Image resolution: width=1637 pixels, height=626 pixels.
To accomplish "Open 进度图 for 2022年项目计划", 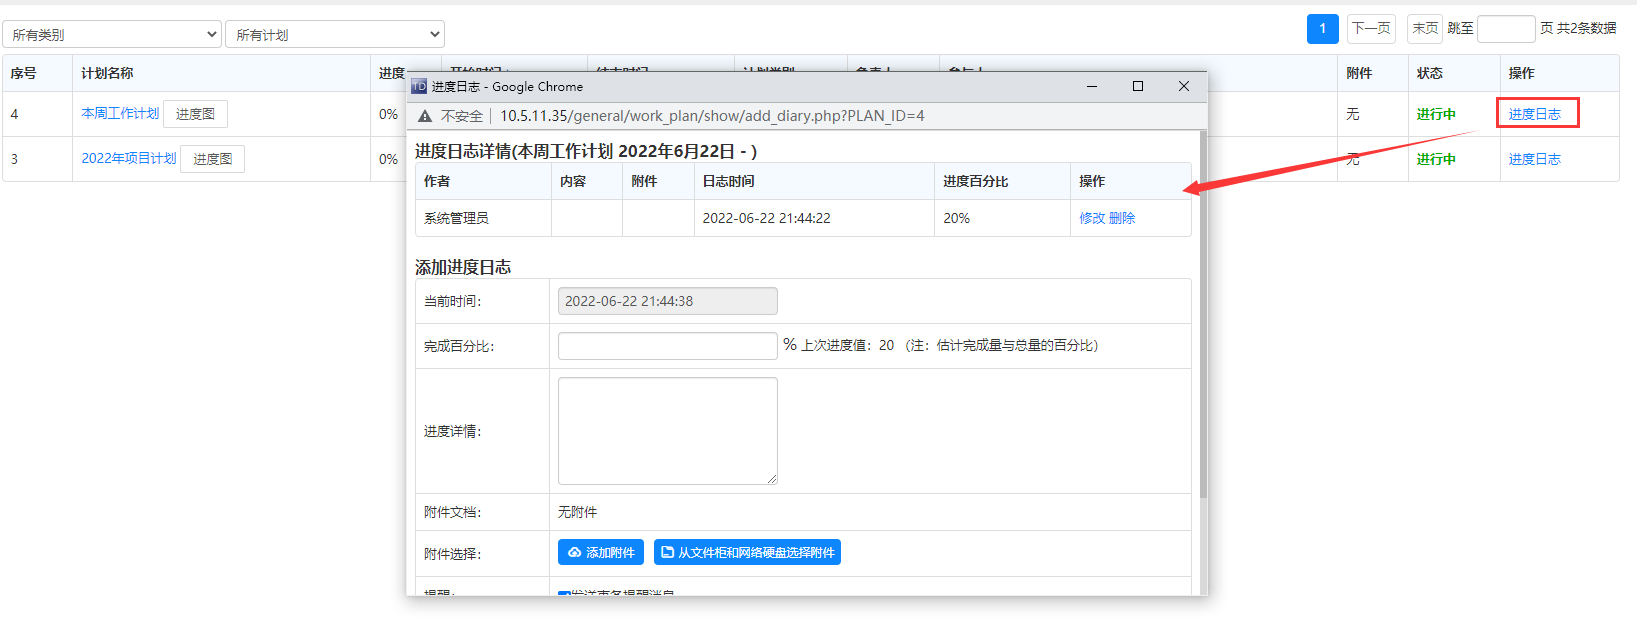I will [x=212, y=159].
